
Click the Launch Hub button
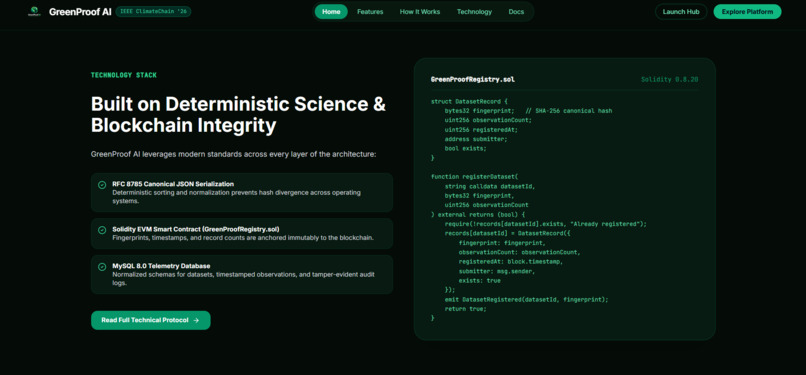681,12
